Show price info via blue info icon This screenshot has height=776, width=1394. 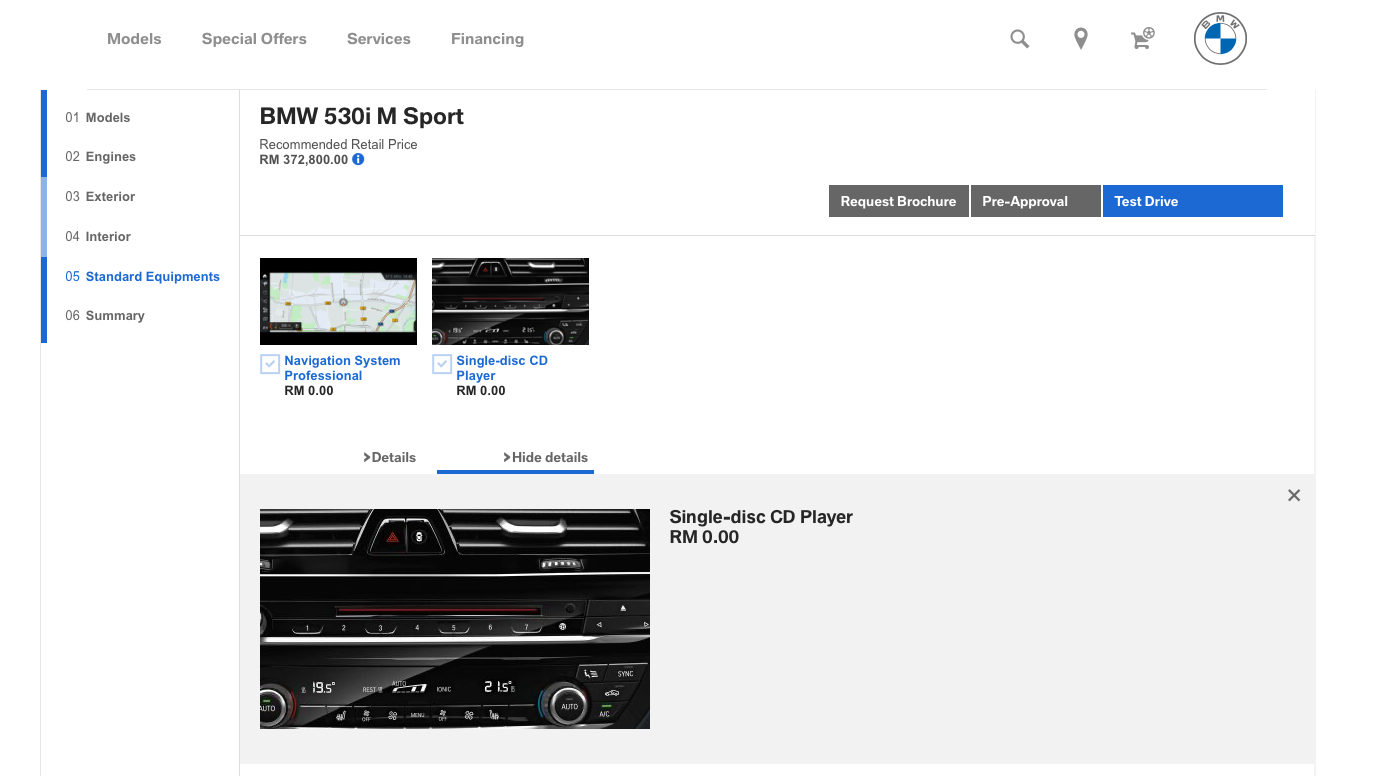pyautogui.click(x=358, y=159)
